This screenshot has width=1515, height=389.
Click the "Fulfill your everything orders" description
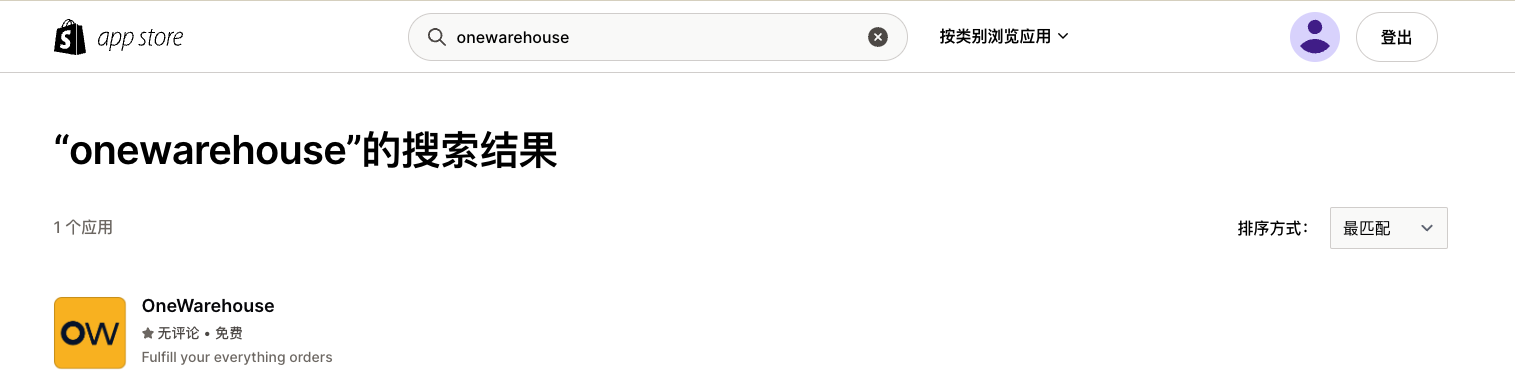pyautogui.click(x=237, y=357)
